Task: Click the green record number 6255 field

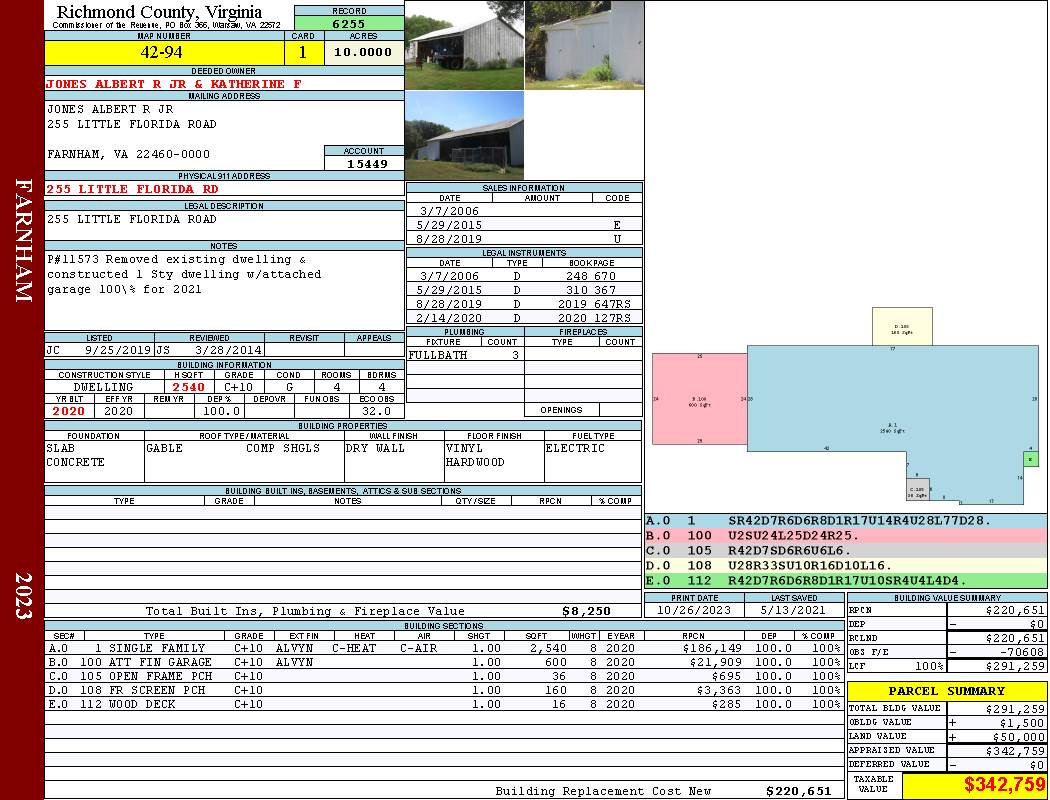Action: tap(349, 23)
